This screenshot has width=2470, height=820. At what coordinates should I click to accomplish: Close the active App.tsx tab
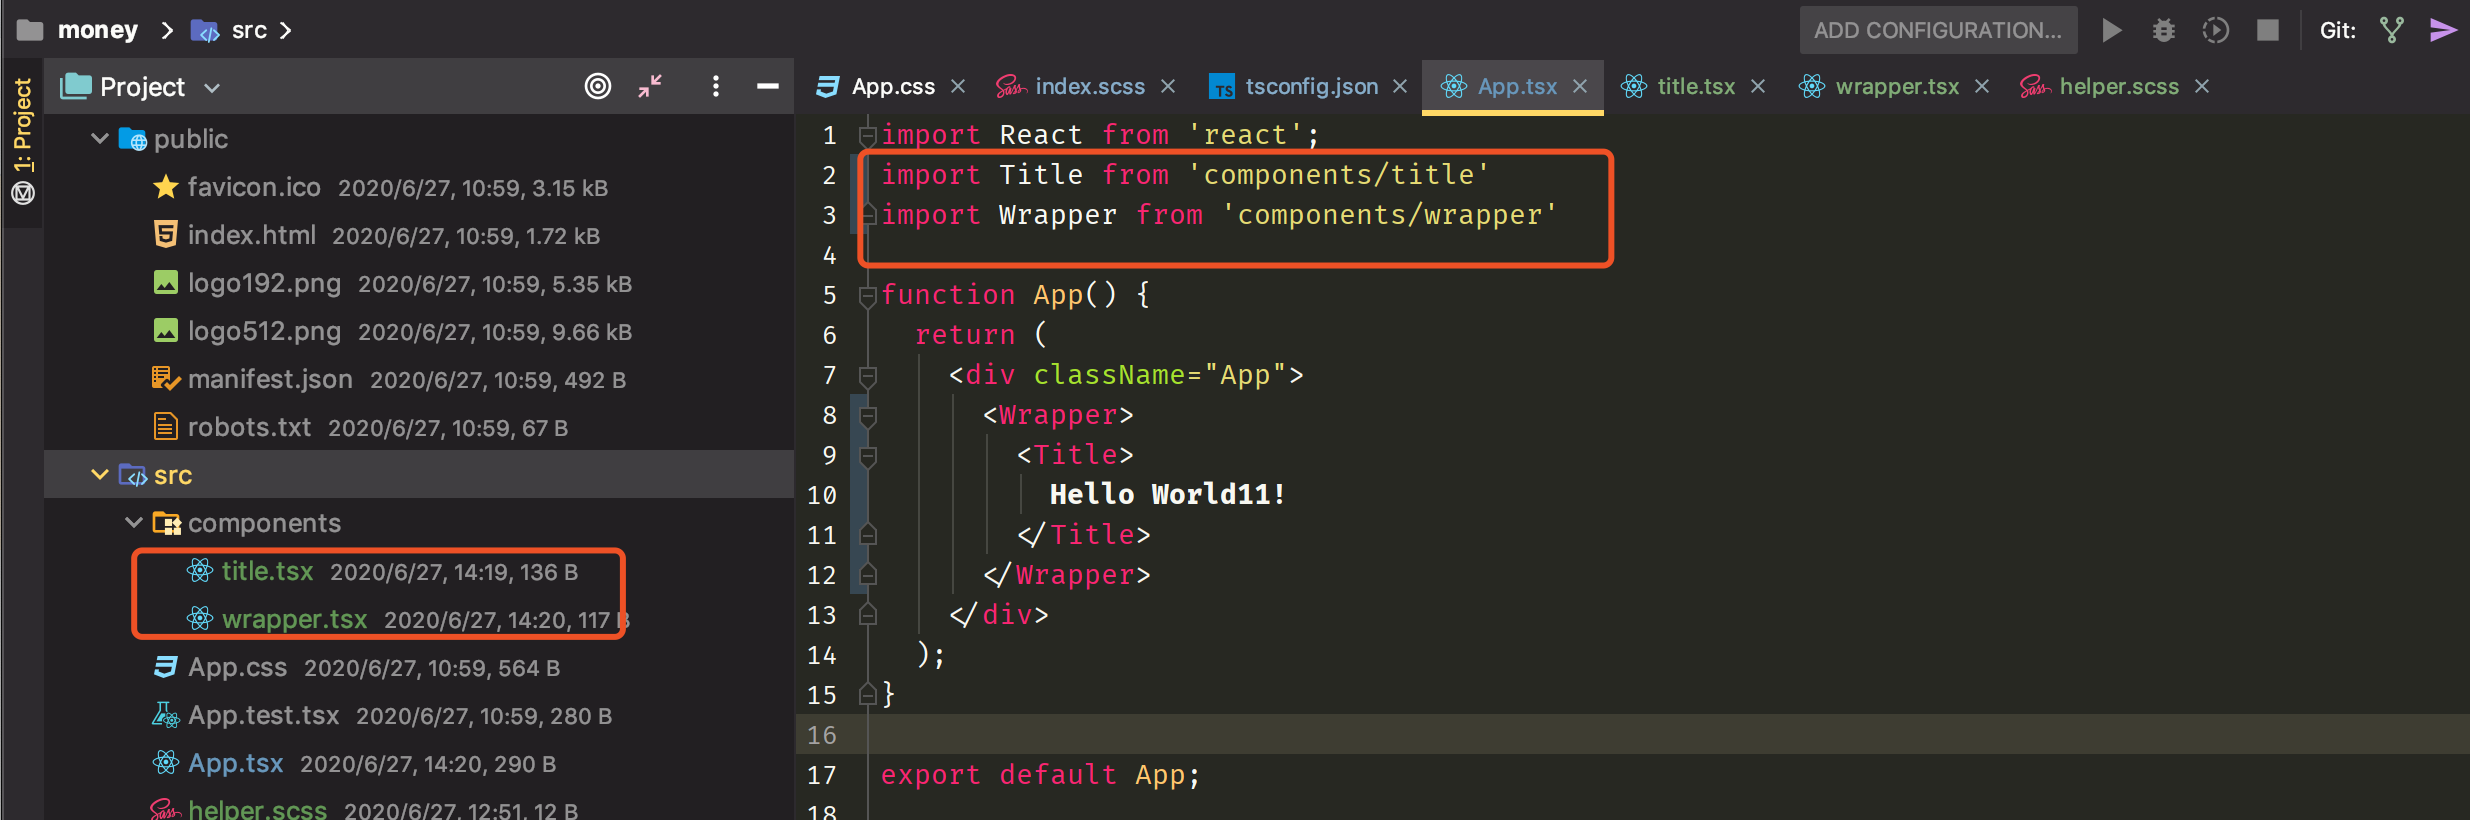point(1580,86)
